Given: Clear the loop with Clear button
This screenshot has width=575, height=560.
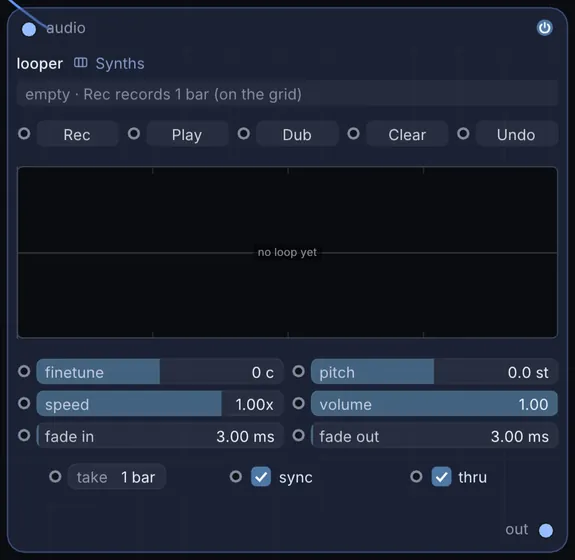Looking at the screenshot, I should pyautogui.click(x=407, y=134).
